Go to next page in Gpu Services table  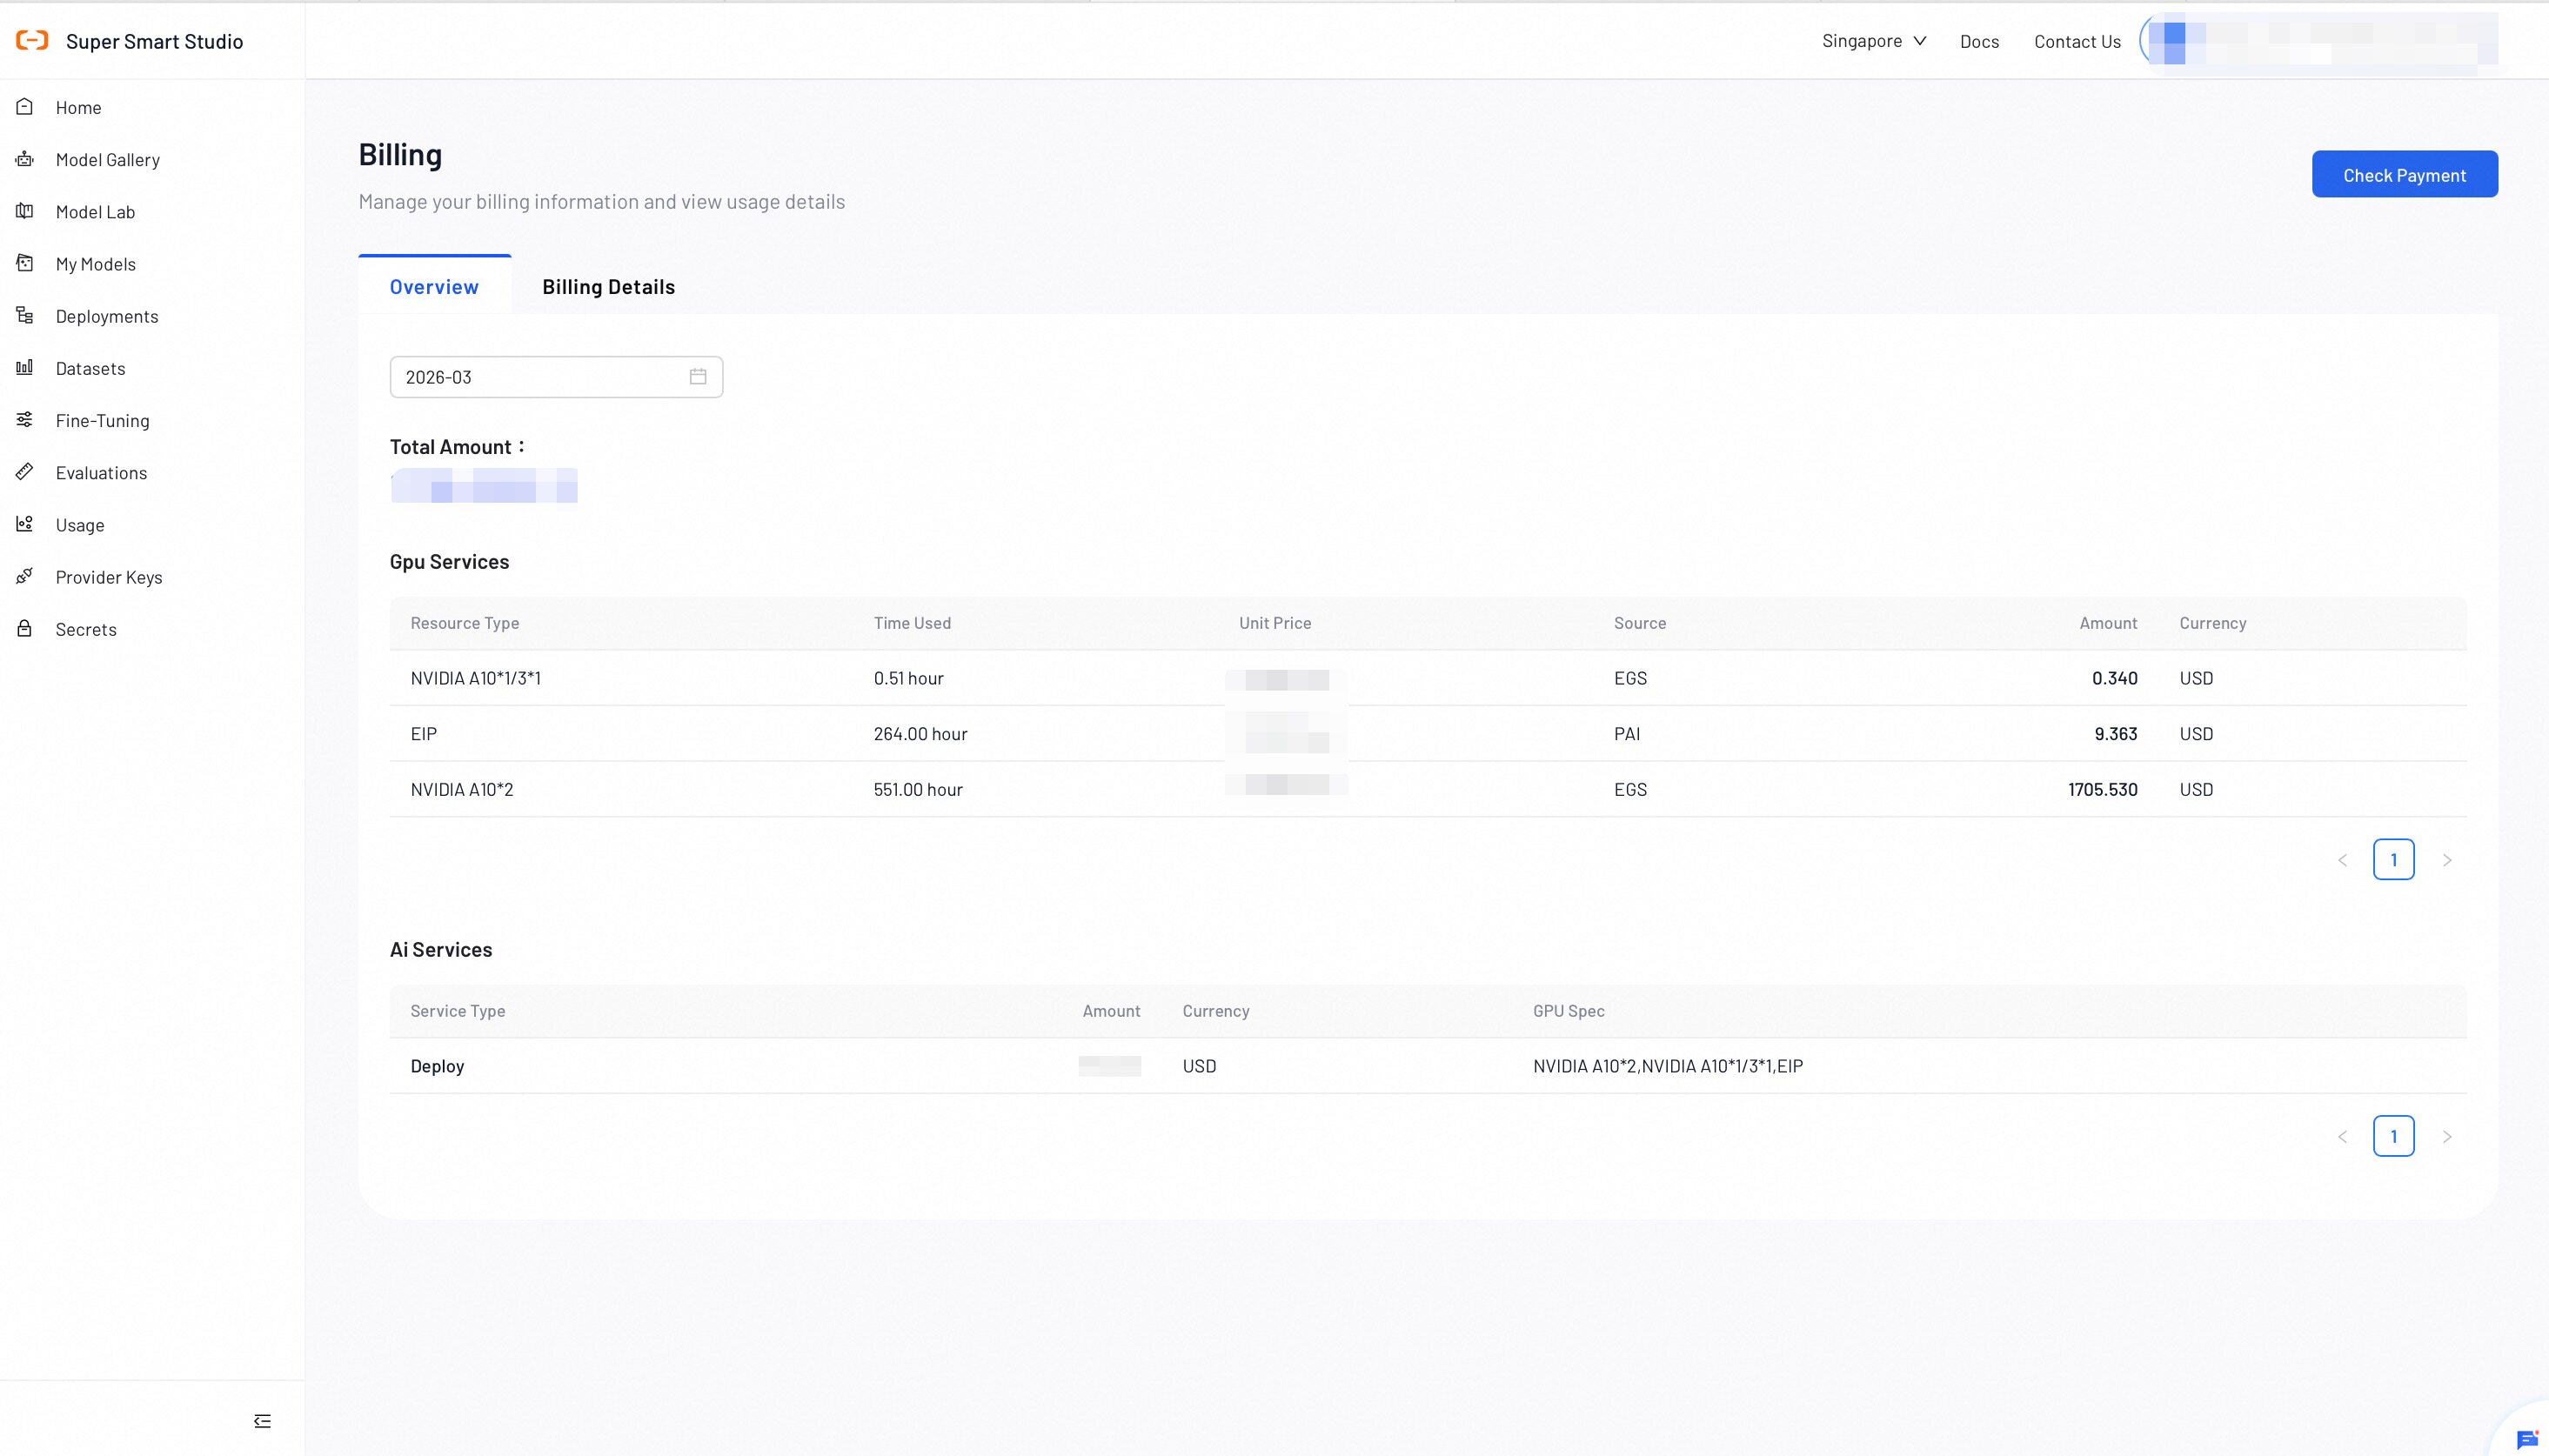pos(2447,860)
